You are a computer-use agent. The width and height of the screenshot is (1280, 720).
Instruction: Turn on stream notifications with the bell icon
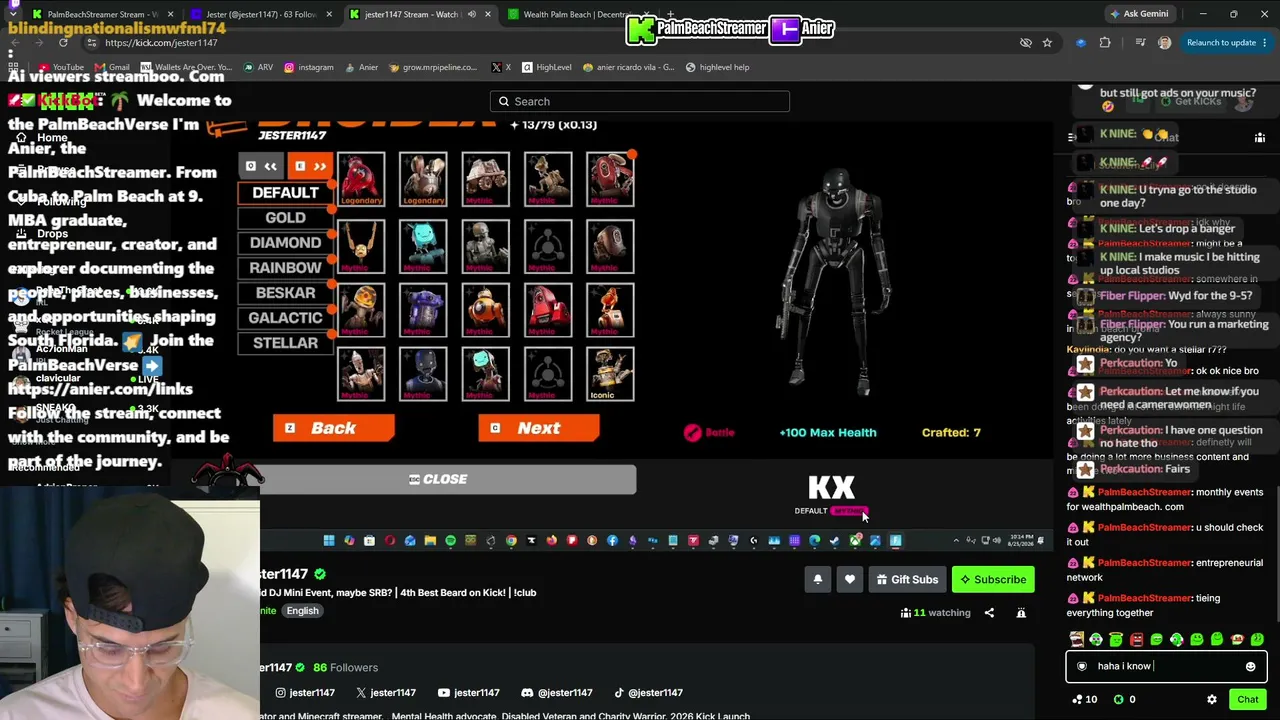[x=817, y=579]
